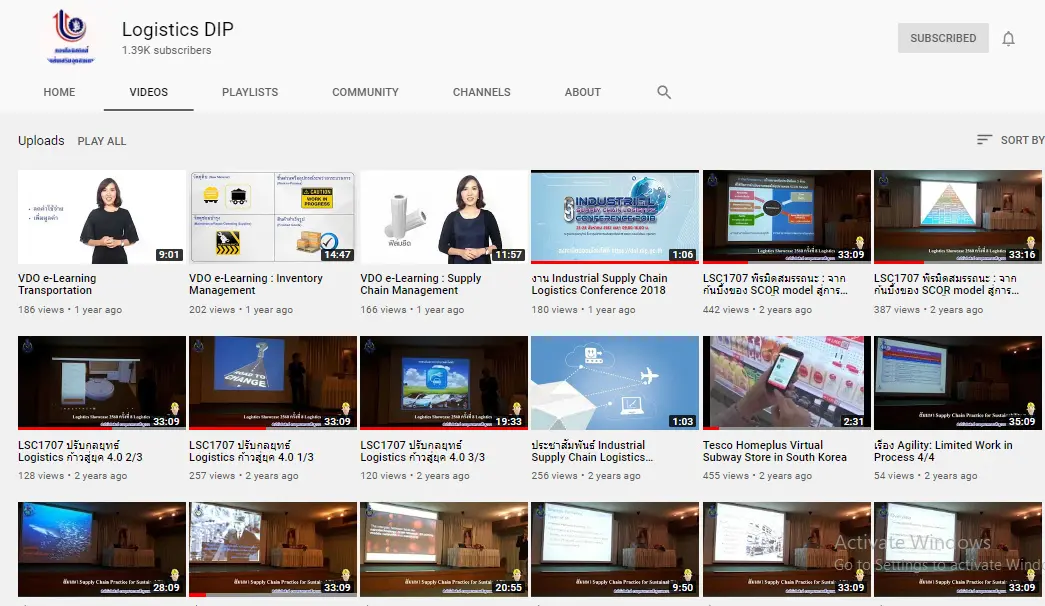Toggle the notification bell for this channel
Viewport: 1045px width, 606px height.
tap(1009, 38)
